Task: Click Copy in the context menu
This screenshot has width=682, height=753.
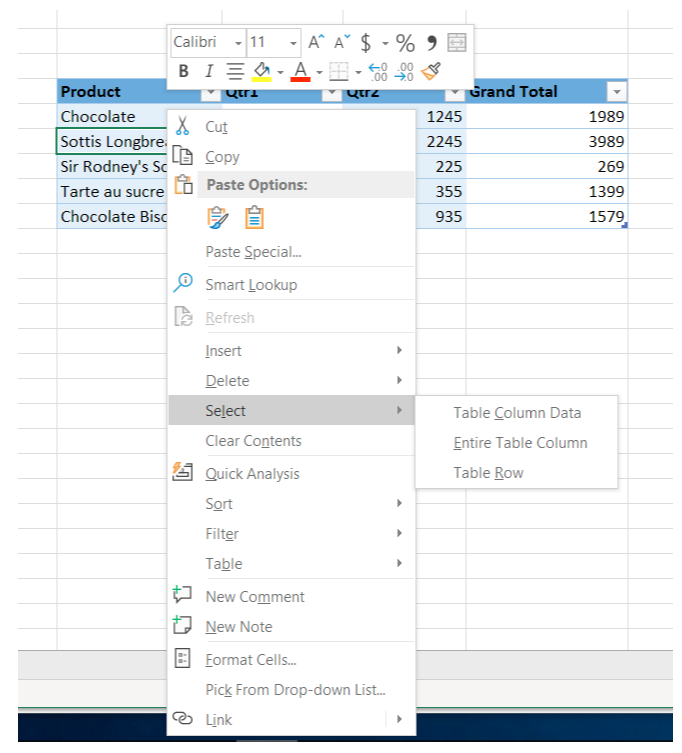Action: click(x=222, y=156)
